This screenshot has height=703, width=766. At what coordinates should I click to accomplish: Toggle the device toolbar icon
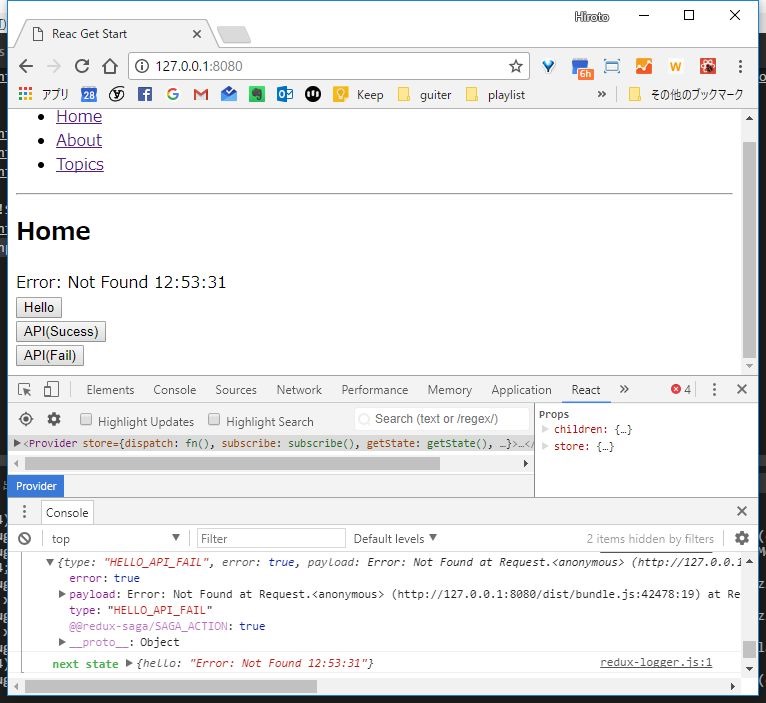[51, 390]
